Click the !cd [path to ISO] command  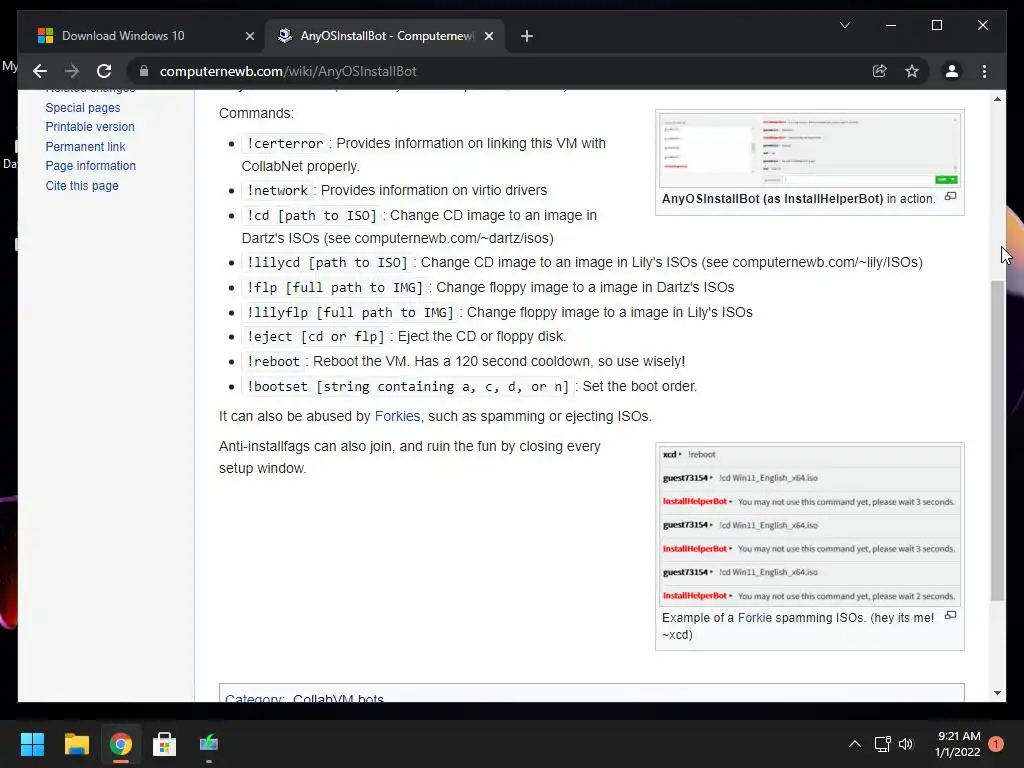pyautogui.click(x=312, y=216)
